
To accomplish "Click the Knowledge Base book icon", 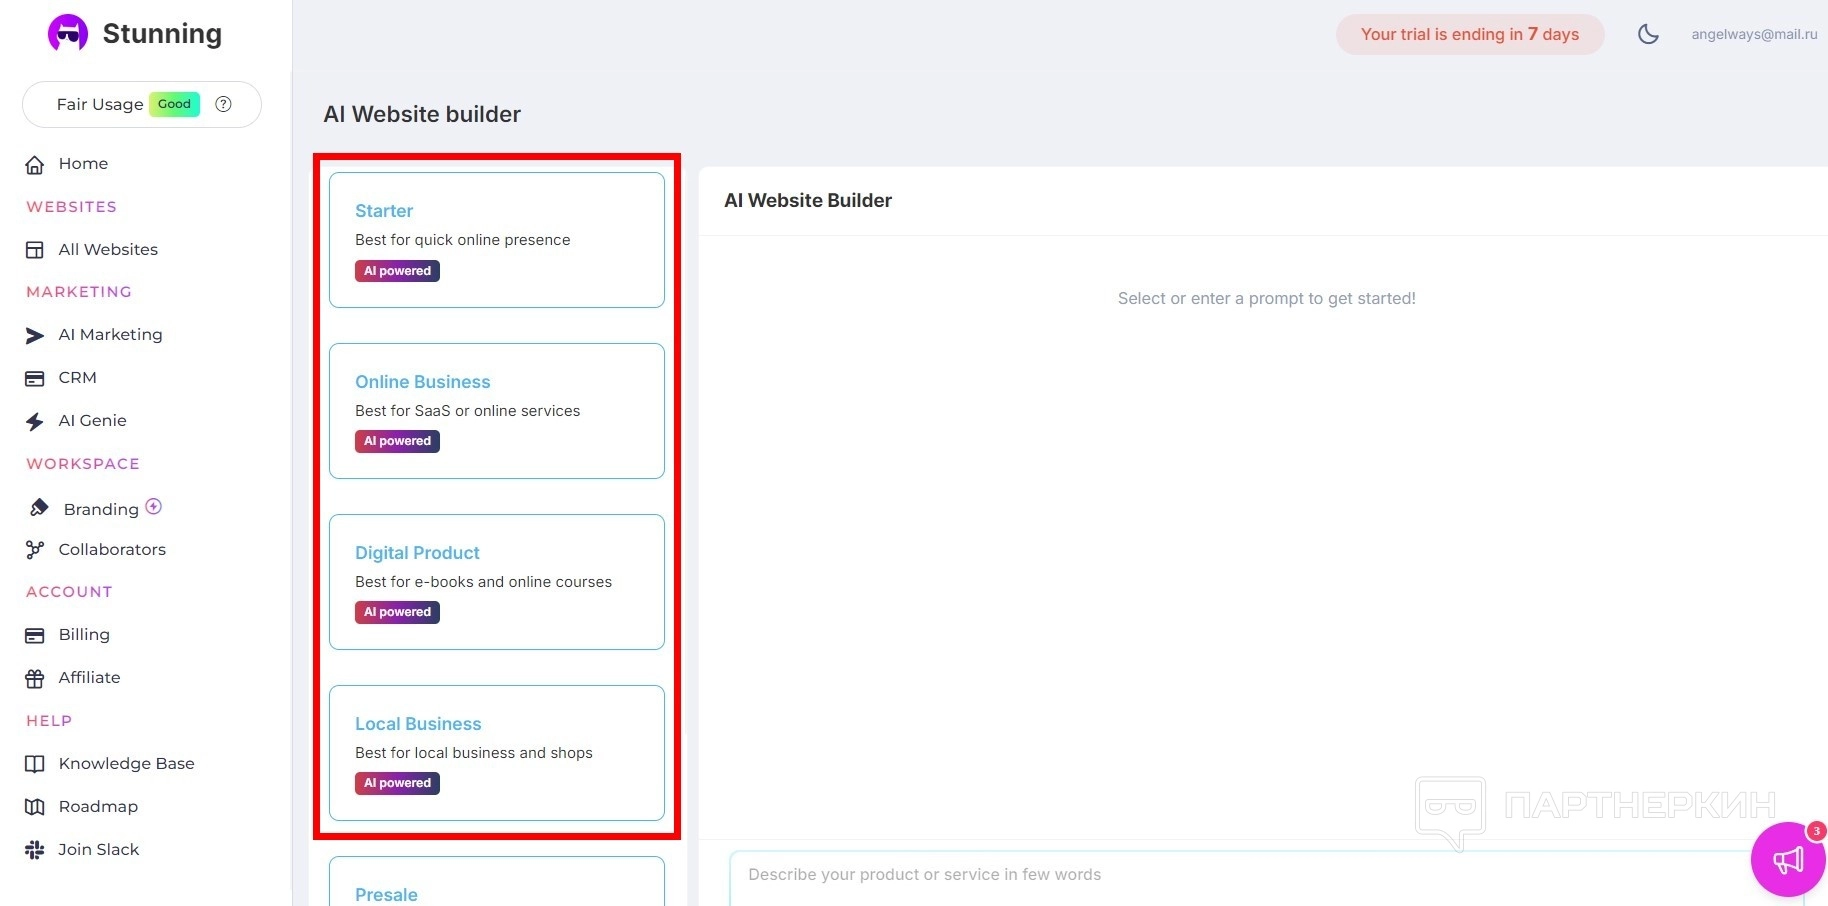I will click(x=35, y=764).
